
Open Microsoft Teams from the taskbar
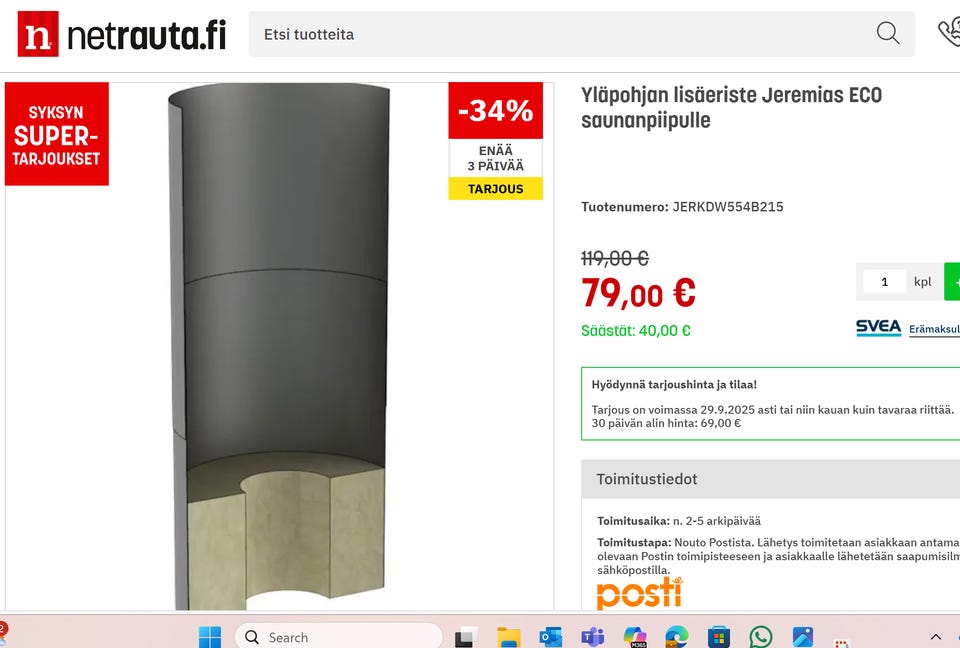click(592, 638)
